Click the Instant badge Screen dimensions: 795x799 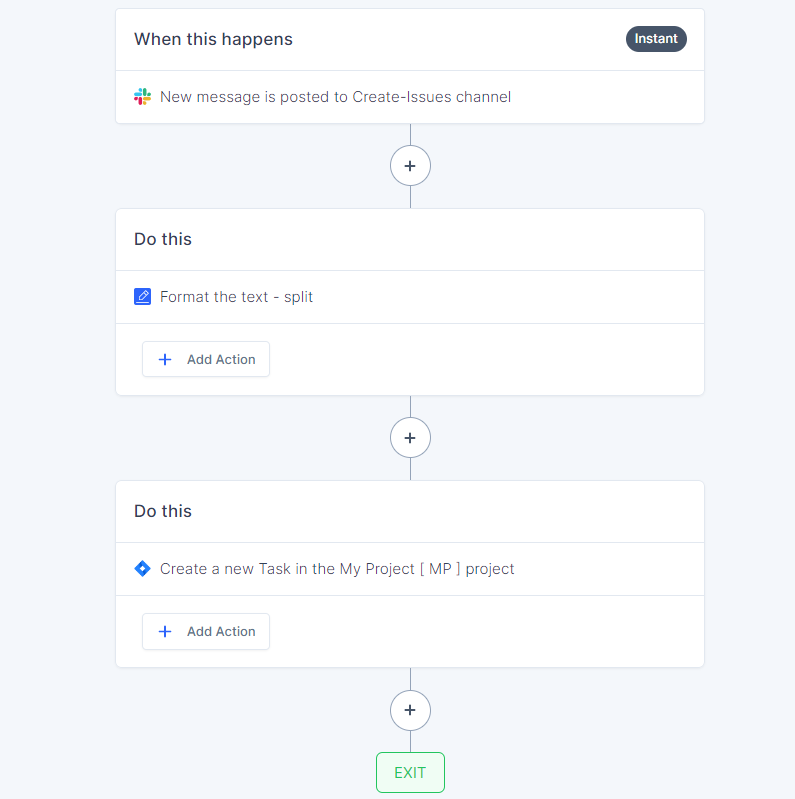[x=656, y=39]
